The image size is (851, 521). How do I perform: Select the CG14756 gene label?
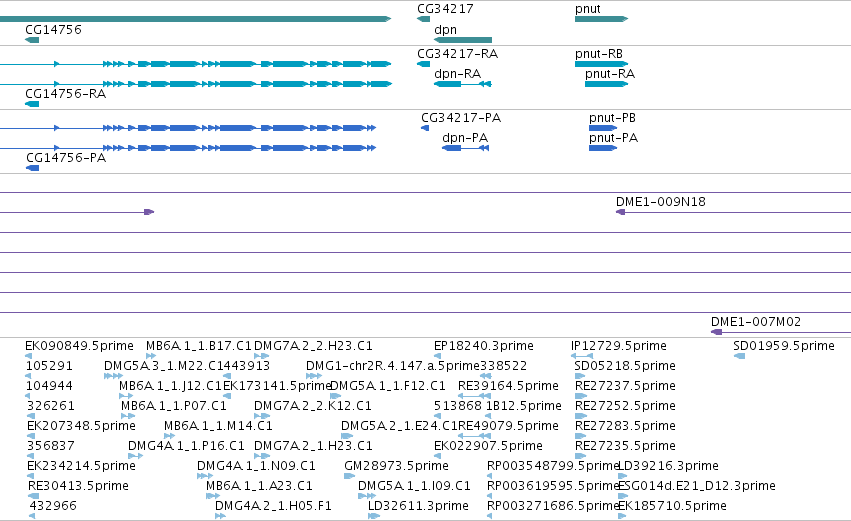point(53,29)
